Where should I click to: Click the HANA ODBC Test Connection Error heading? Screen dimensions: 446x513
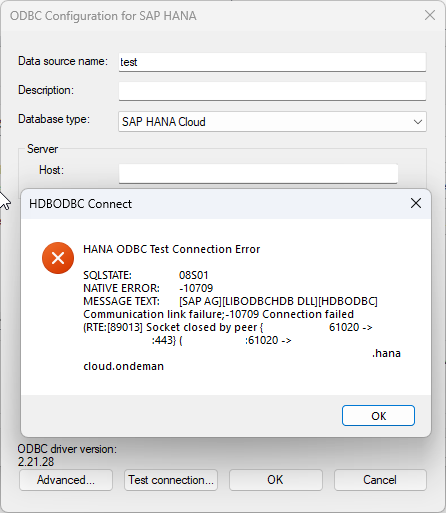coord(172,249)
